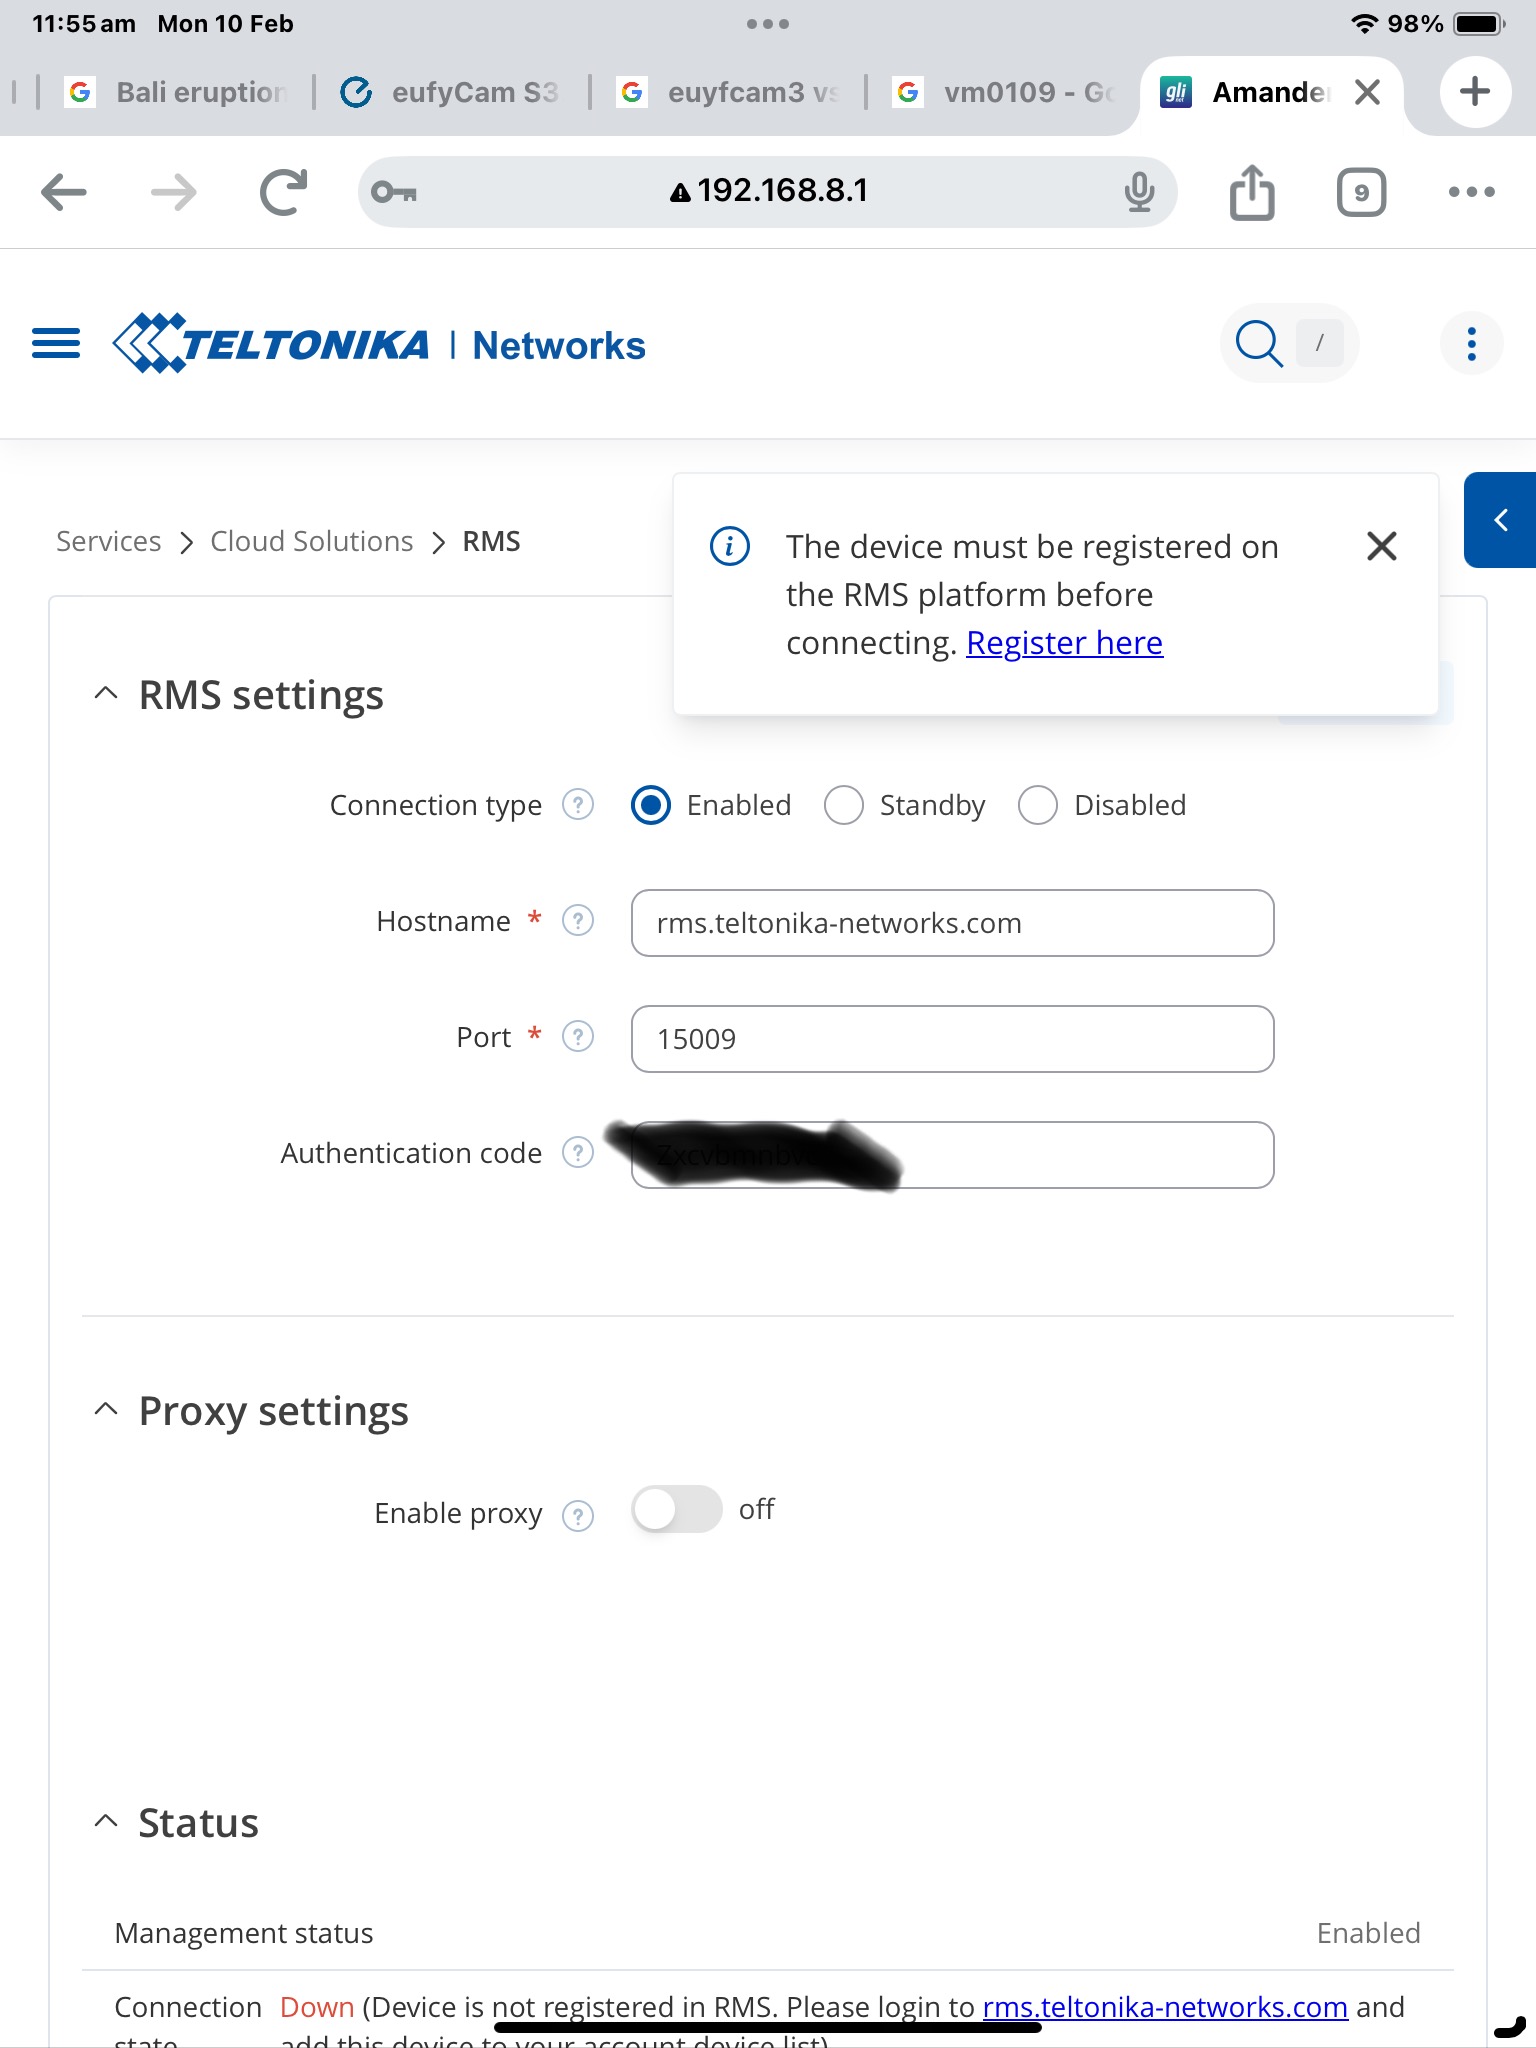Switch to the eufyCam S3 tab
This screenshot has width=1536, height=2048.
click(x=451, y=92)
